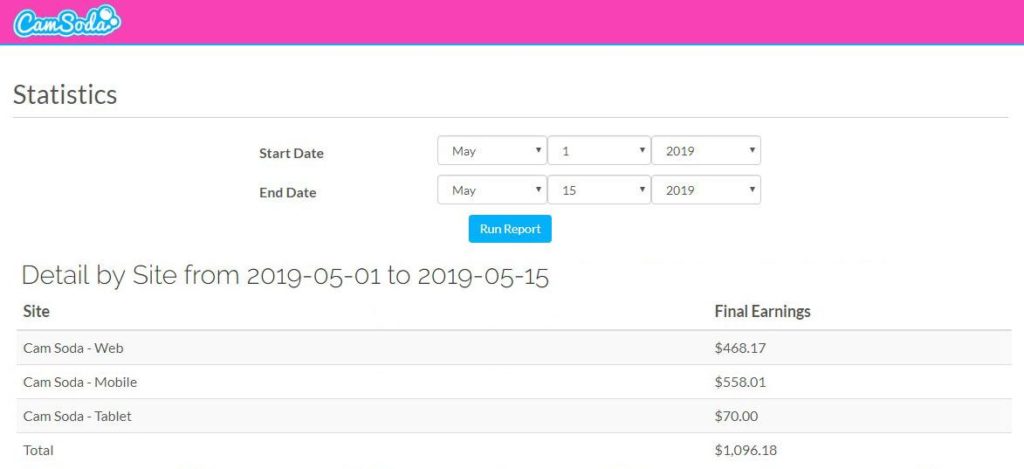Click the Site column header

pyautogui.click(x=37, y=312)
